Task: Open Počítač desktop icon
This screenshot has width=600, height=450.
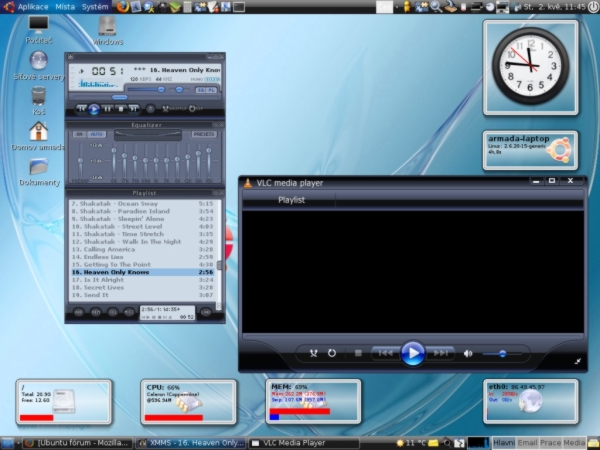Action: pyautogui.click(x=39, y=30)
